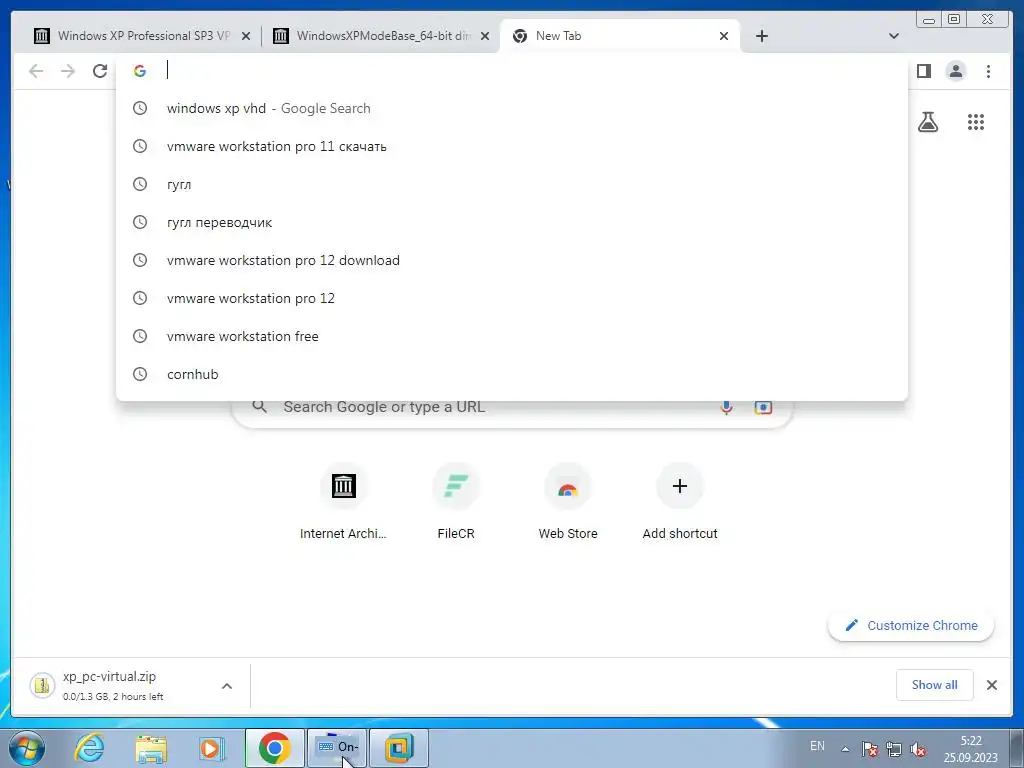1024x768 pixels.
Task: Choose suggestion 'windows xp vhd'
Action: (511, 108)
